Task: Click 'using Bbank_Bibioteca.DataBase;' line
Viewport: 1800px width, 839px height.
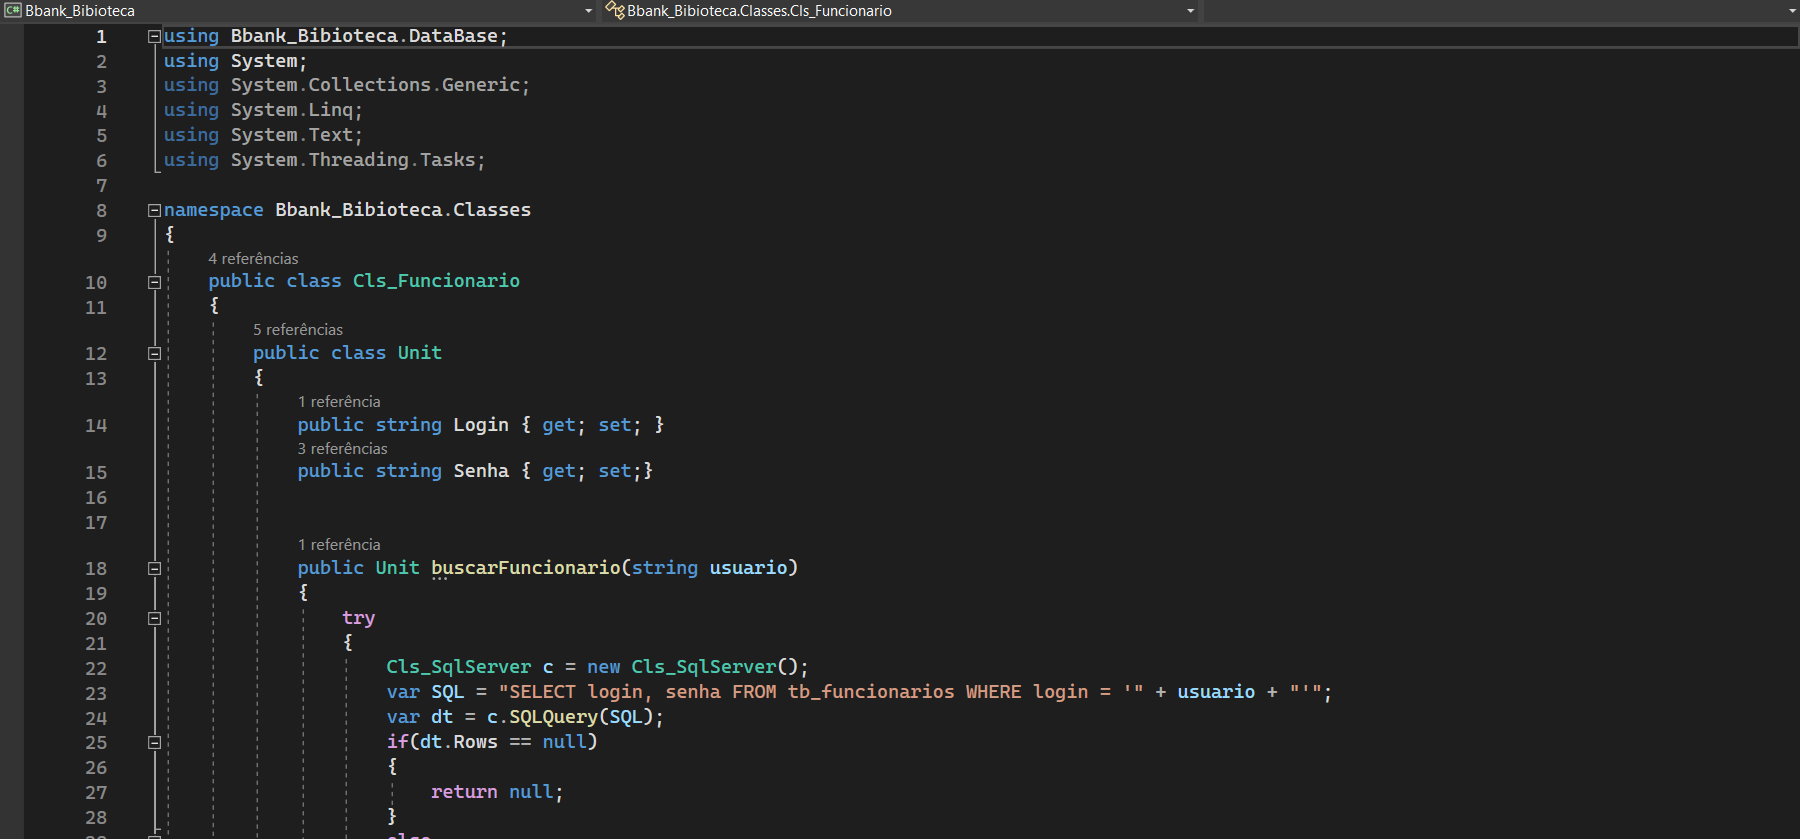Action: coord(336,36)
